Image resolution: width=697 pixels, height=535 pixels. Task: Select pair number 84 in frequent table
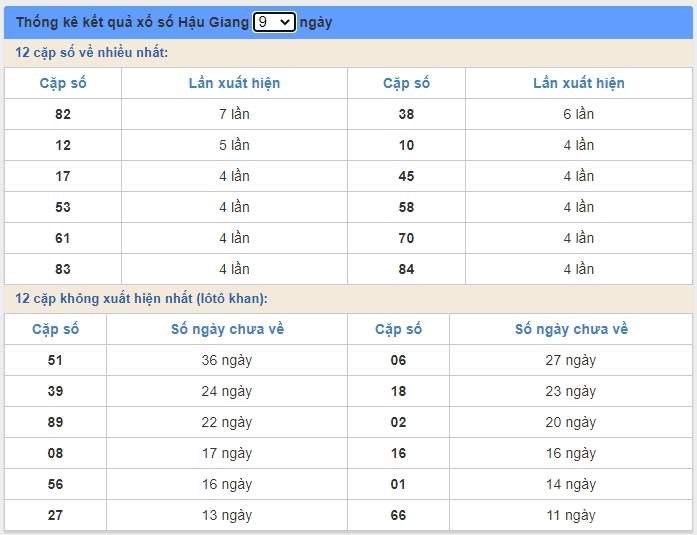pyautogui.click(x=406, y=268)
